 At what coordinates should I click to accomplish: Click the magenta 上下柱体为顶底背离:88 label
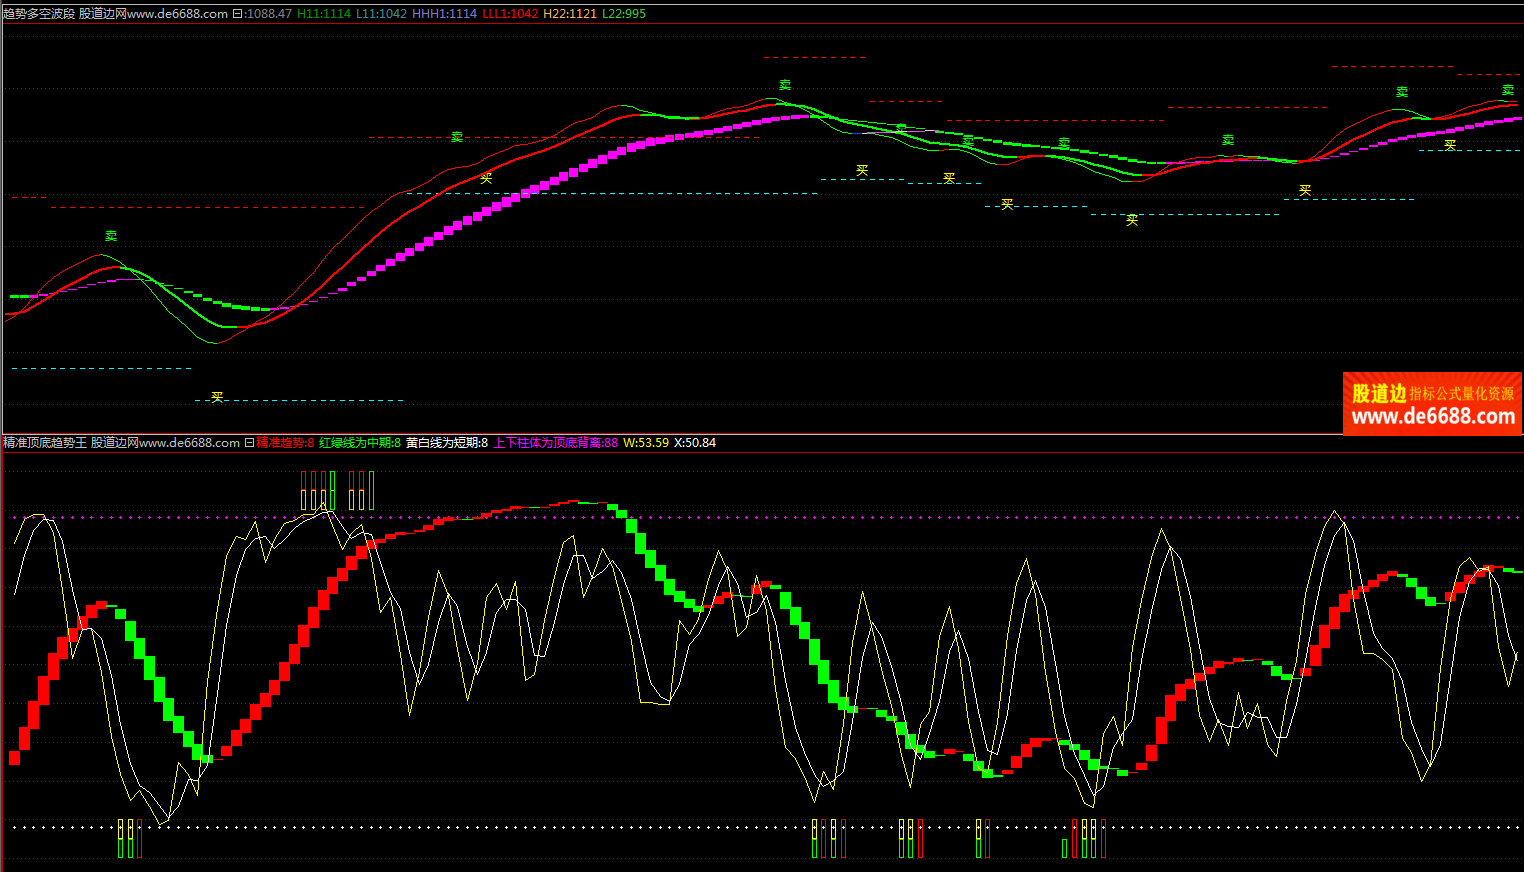coord(555,443)
